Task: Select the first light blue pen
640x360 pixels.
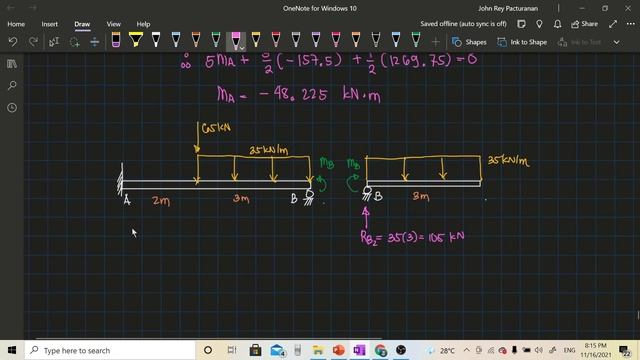Action: pos(176,40)
